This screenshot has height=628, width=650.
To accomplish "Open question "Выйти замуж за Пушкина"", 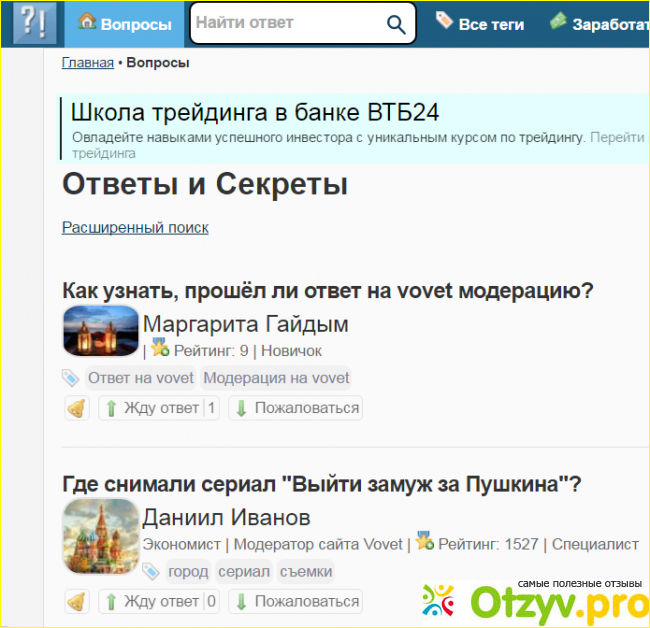I will [321, 484].
